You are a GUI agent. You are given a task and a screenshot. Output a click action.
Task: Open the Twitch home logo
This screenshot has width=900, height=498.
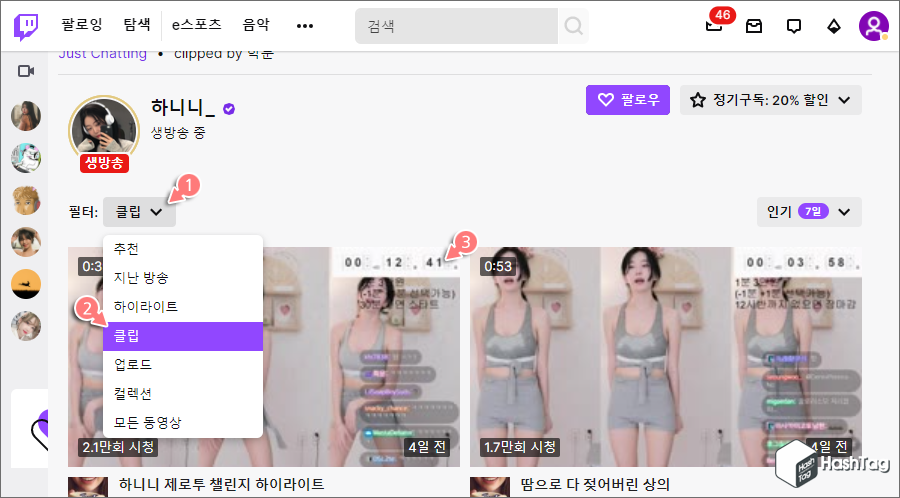tap(26, 26)
